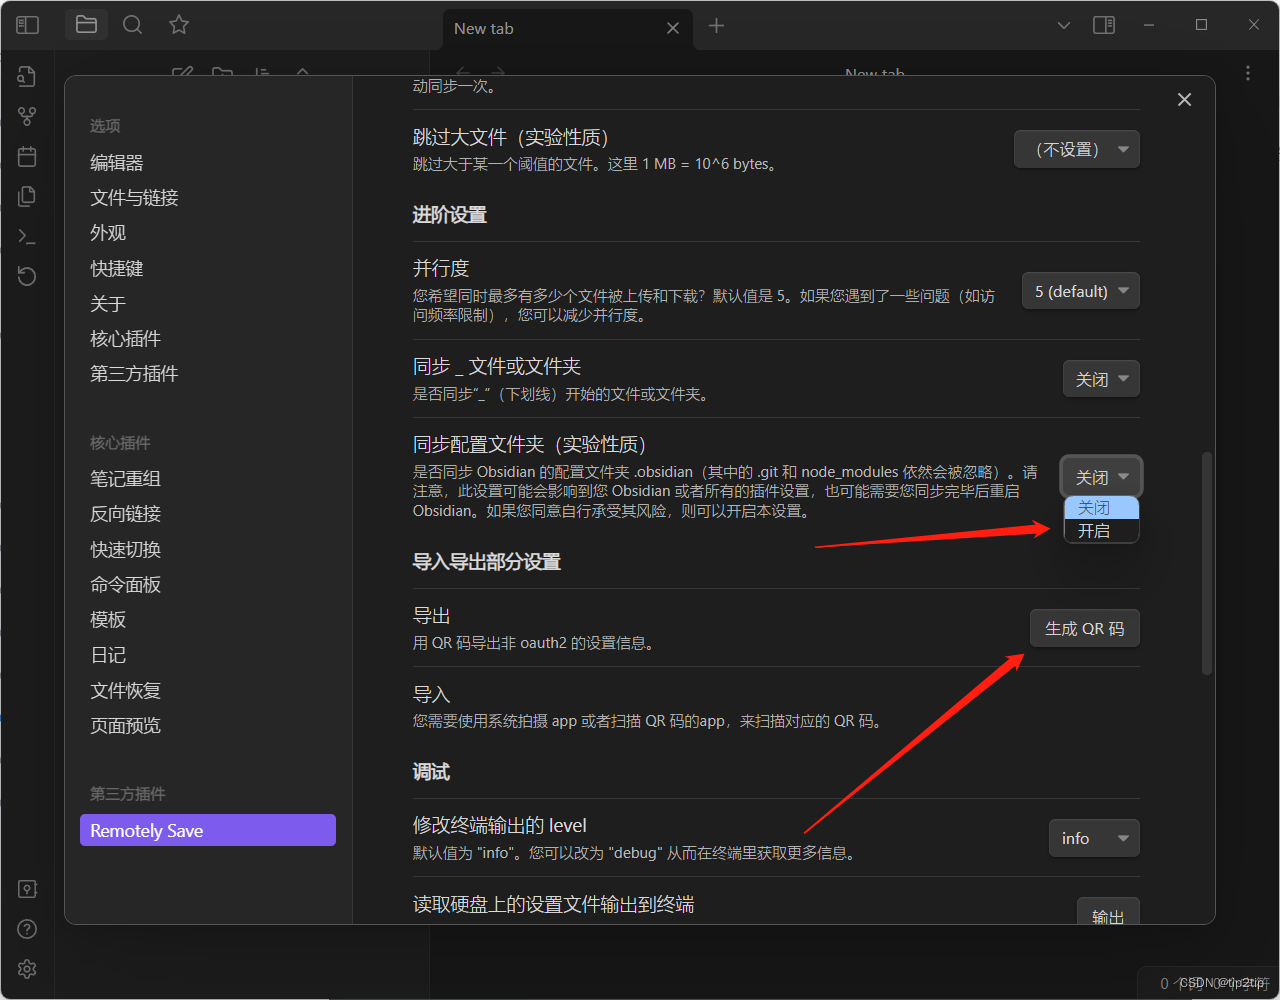1280x1000 pixels.
Task: Open the tab list chevron
Action: [x=1064, y=25]
